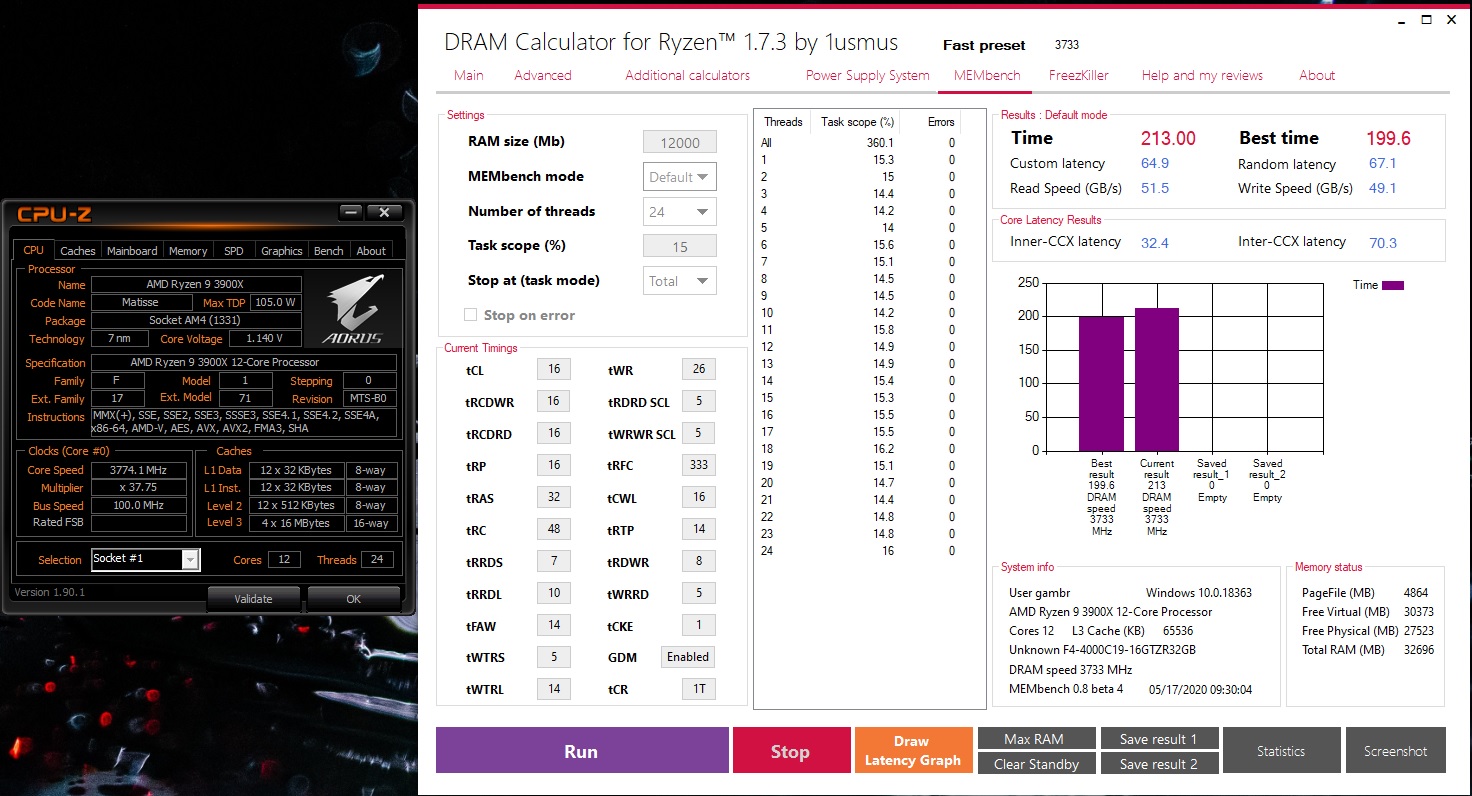Switch to Caches tab in CPU-Z
The image size is (1472, 796).
(x=78, y=251)
